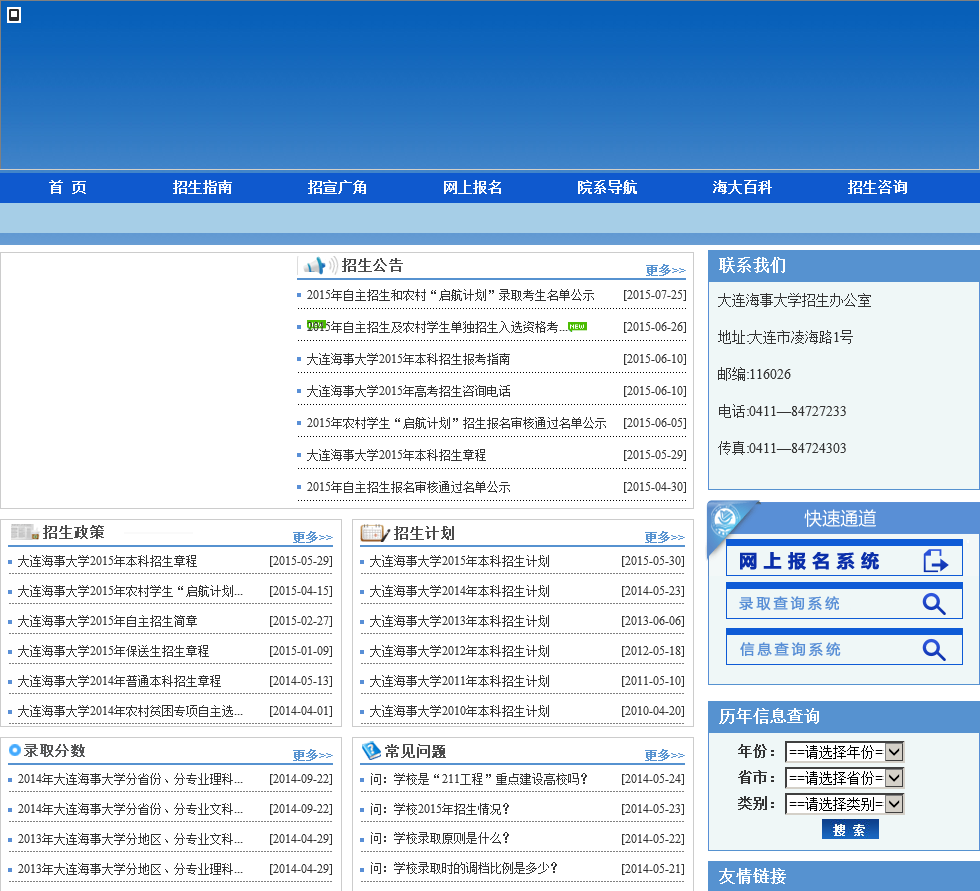Open 大连海事大学2015年本科招生报考指南 announcement

pos(408,359)
